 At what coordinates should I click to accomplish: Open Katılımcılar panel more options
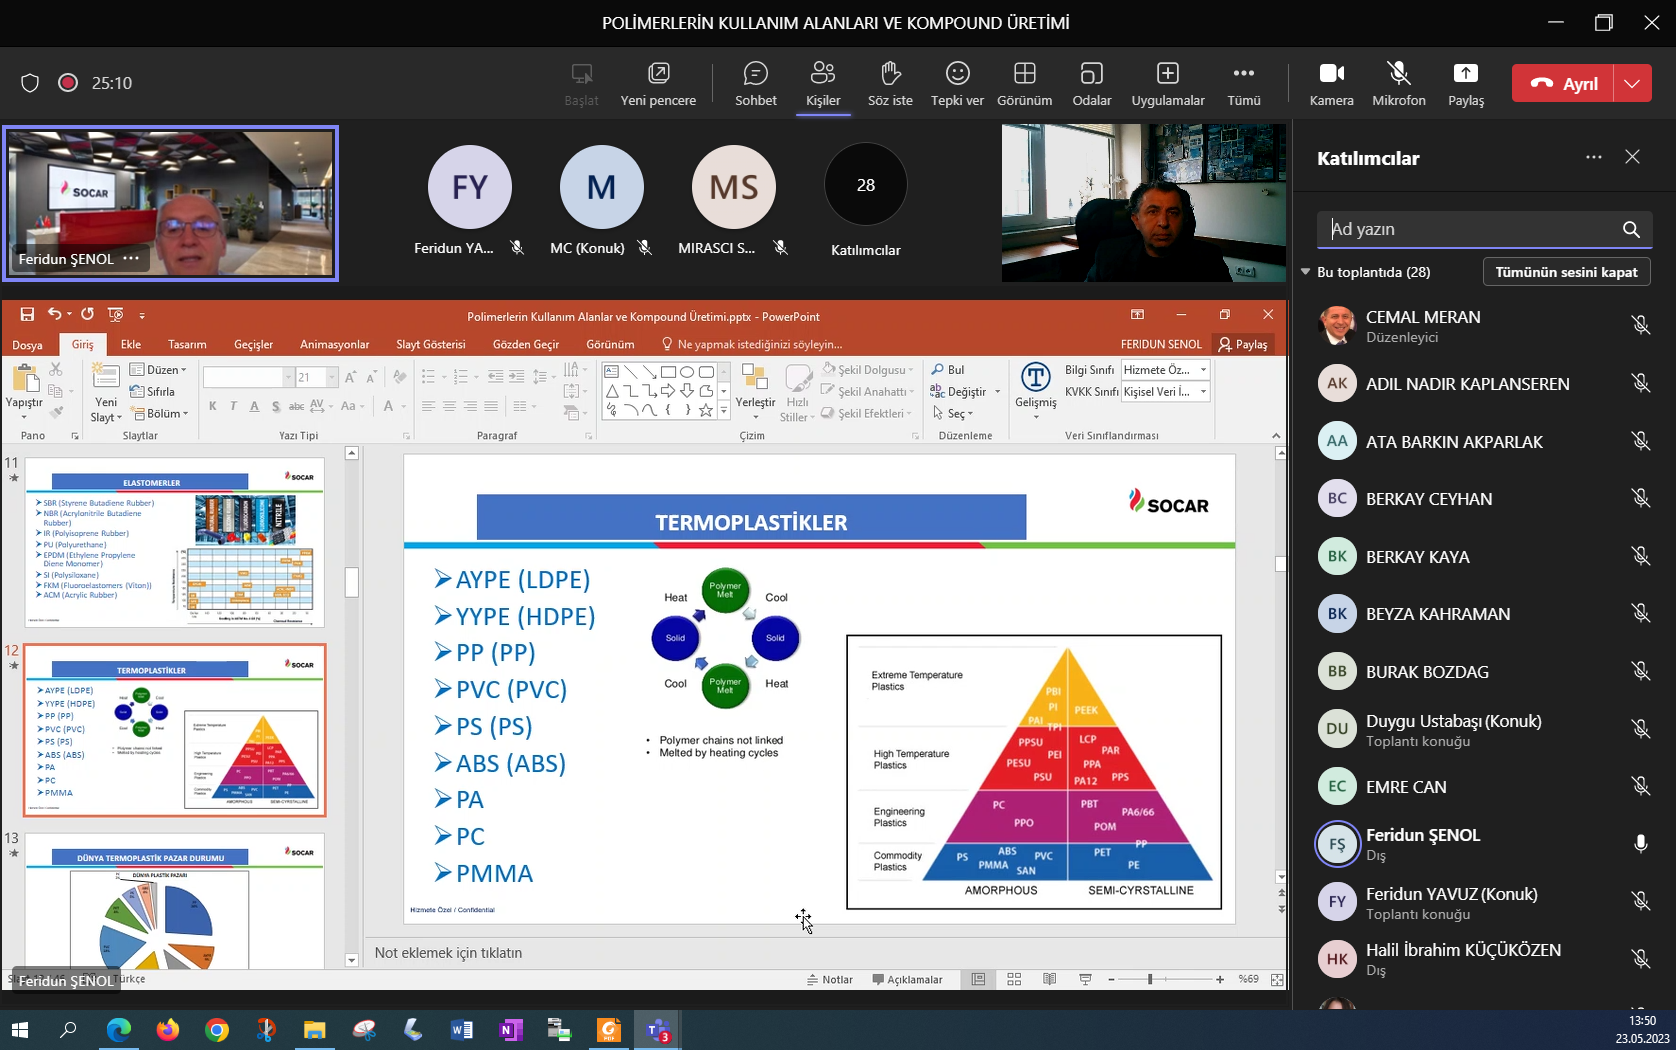pos(1593,157)
